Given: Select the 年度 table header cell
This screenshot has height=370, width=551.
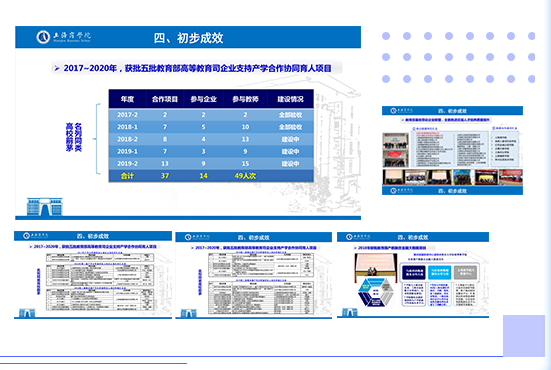Looking at the screenshot, I should coord(127,99).
